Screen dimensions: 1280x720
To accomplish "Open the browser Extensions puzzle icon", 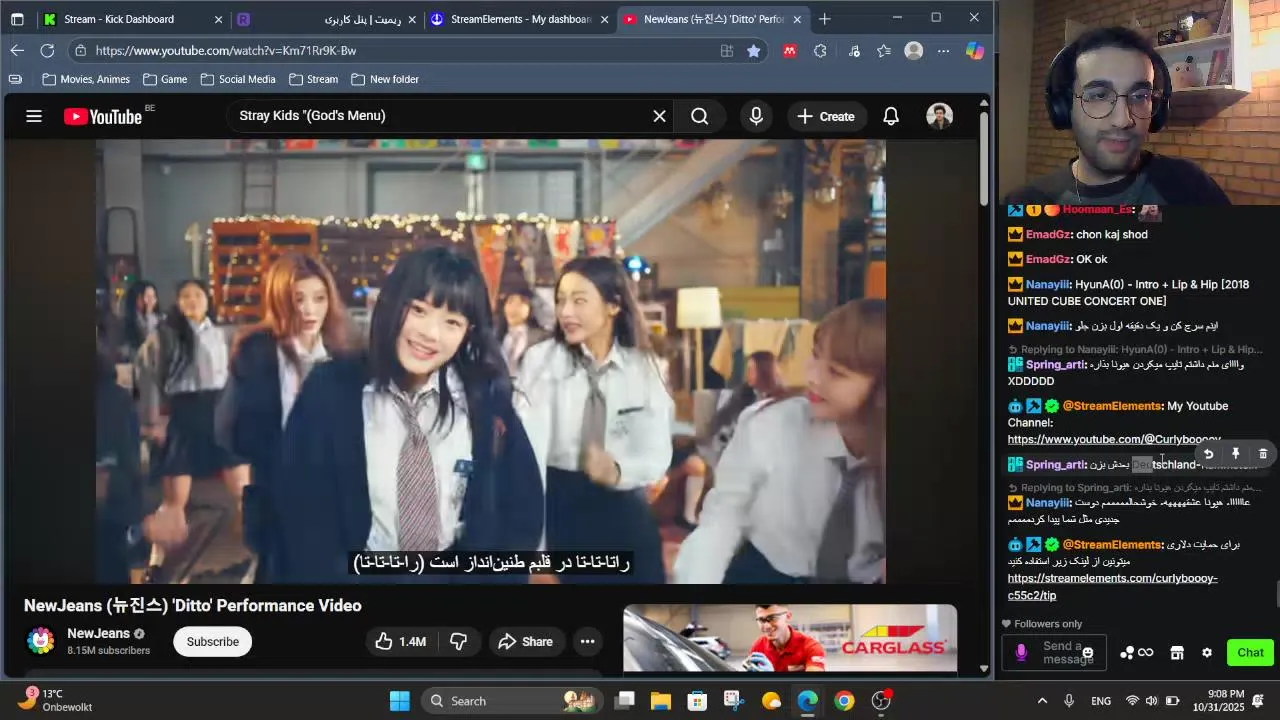I will point(821,50).
